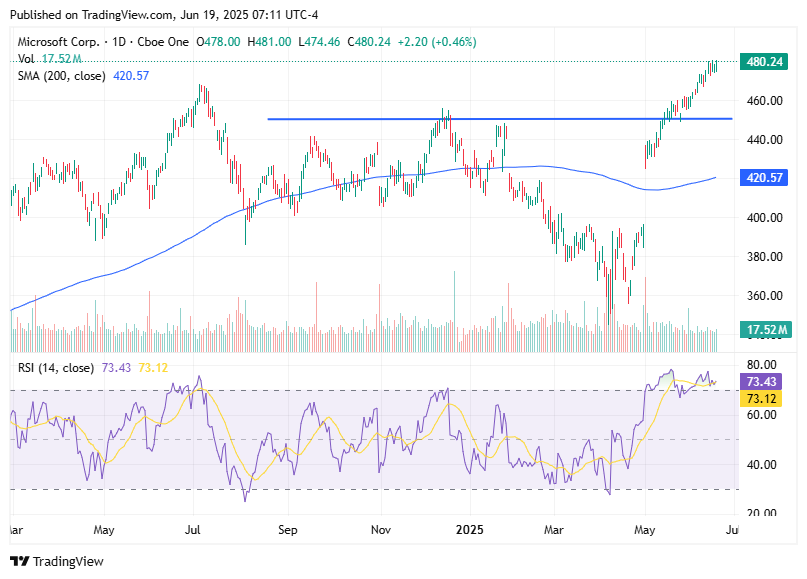Click the TradingView wordmark link
Screen dimensions: 807x579
pos(68,561)
